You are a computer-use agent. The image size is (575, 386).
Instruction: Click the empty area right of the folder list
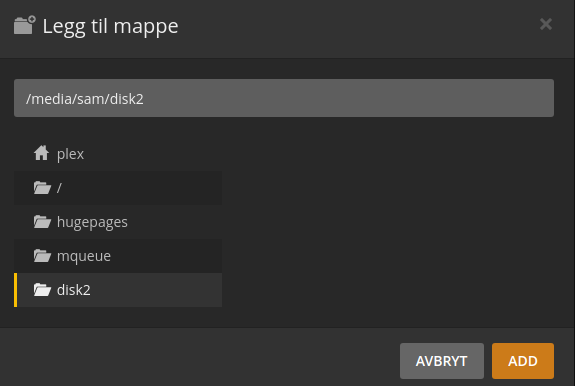(388, 222)
